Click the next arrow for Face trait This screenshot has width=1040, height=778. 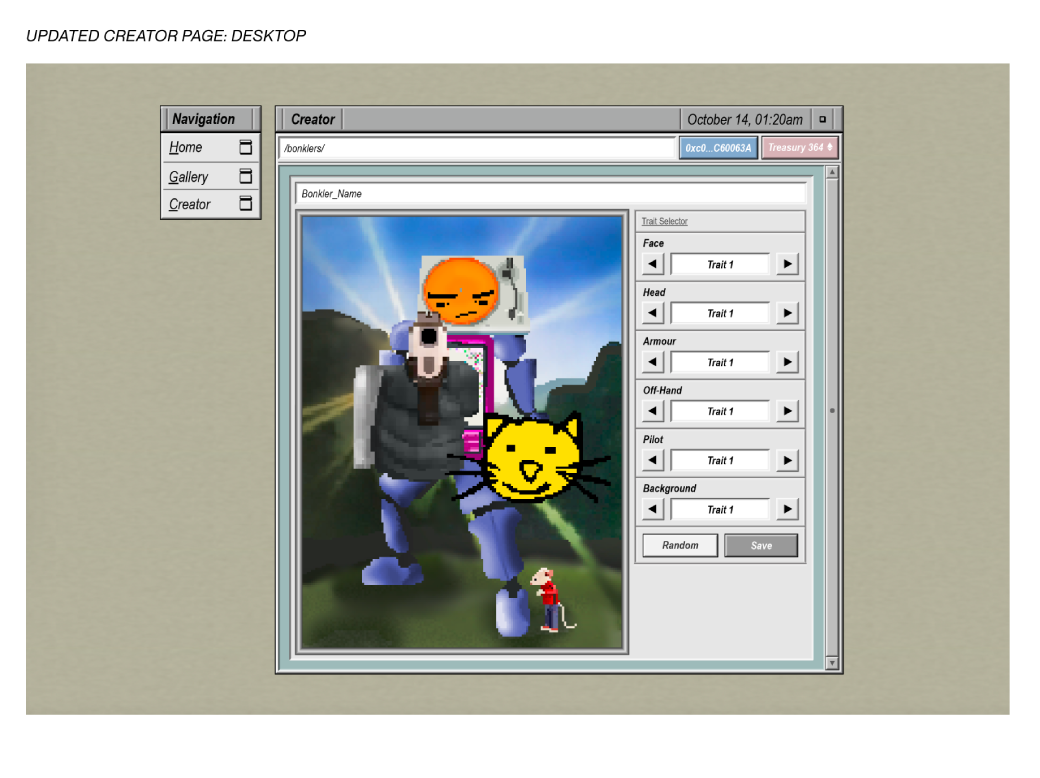coord(787,264)
